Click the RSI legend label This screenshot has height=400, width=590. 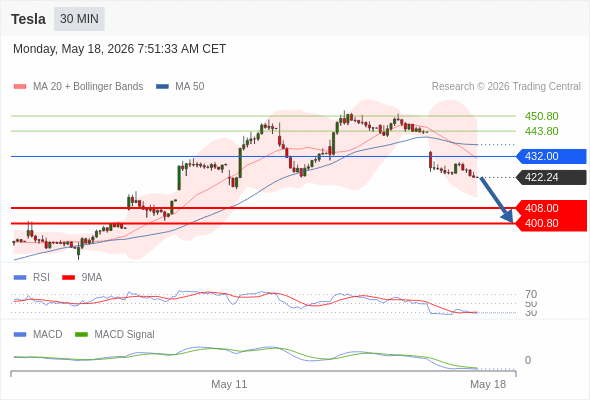41,278
